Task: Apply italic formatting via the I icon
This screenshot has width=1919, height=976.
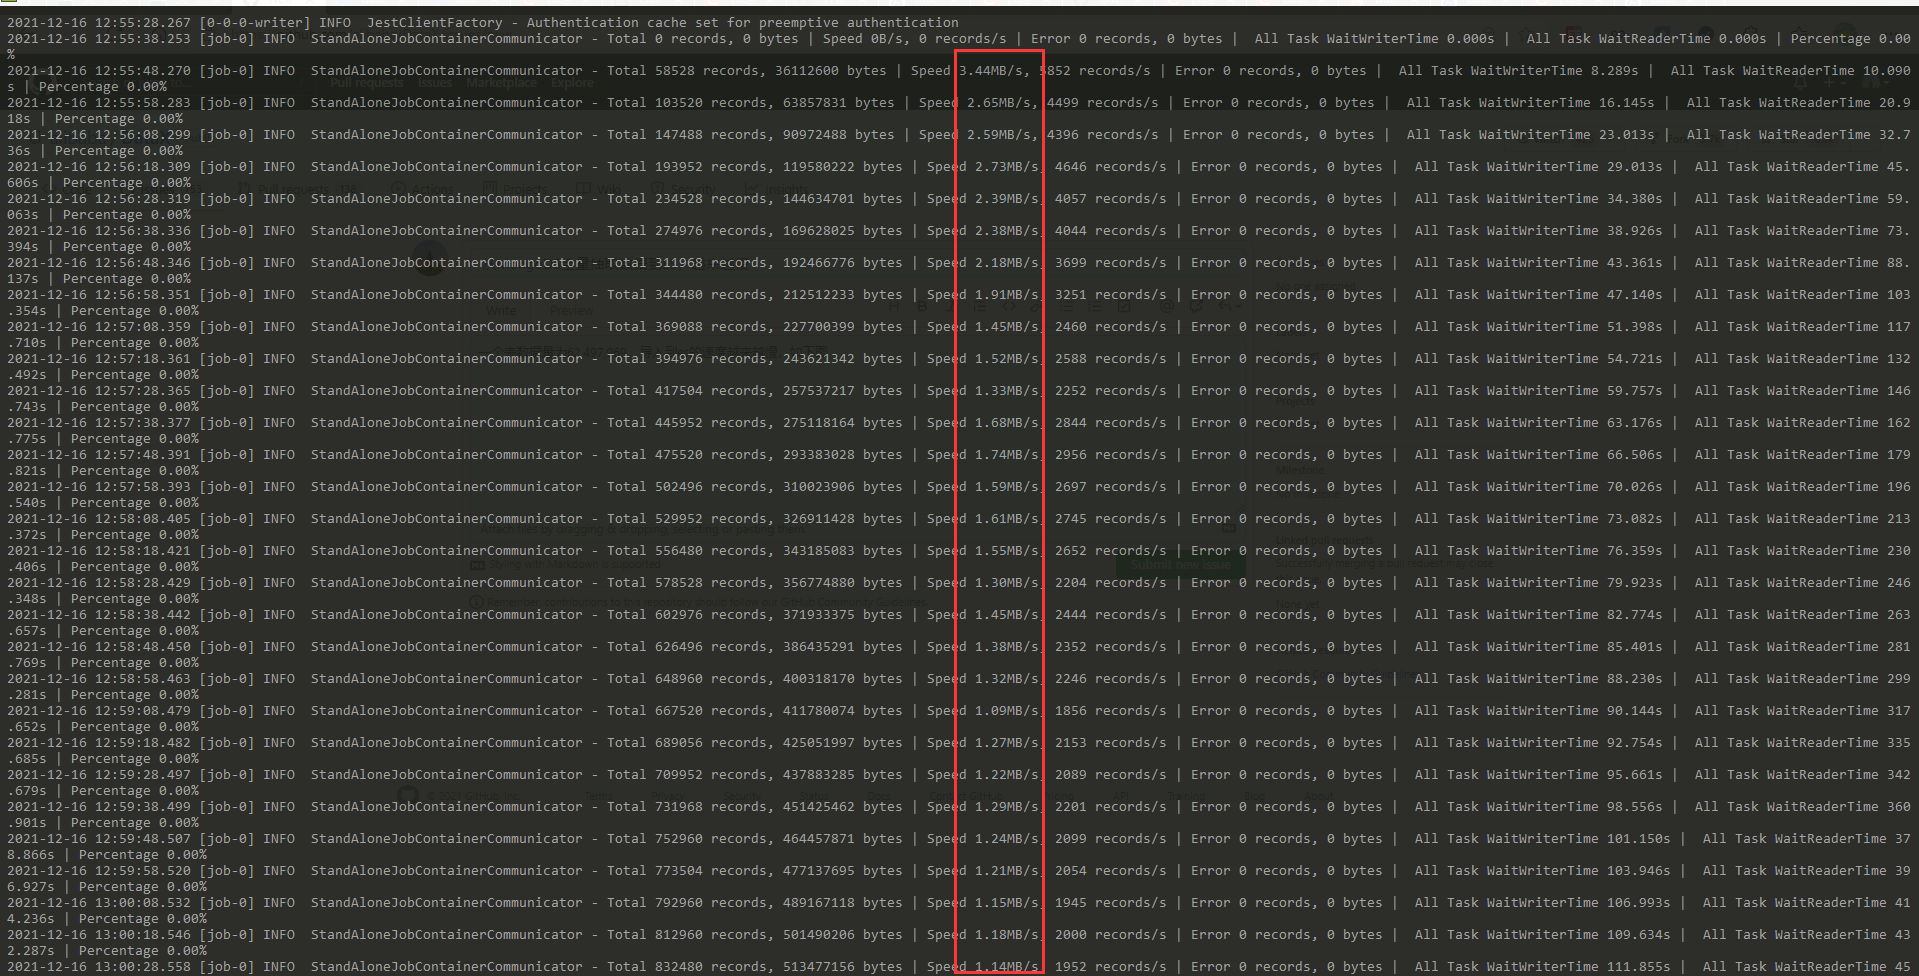Action: (x=950, y=308)
